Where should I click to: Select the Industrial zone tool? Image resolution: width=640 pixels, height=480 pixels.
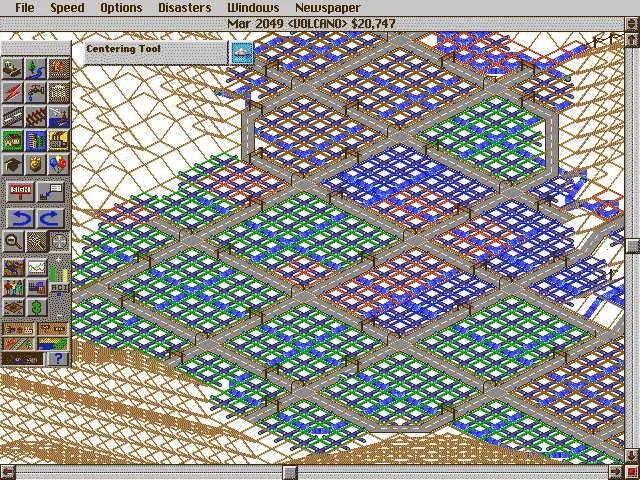click(x=59, y=141)
